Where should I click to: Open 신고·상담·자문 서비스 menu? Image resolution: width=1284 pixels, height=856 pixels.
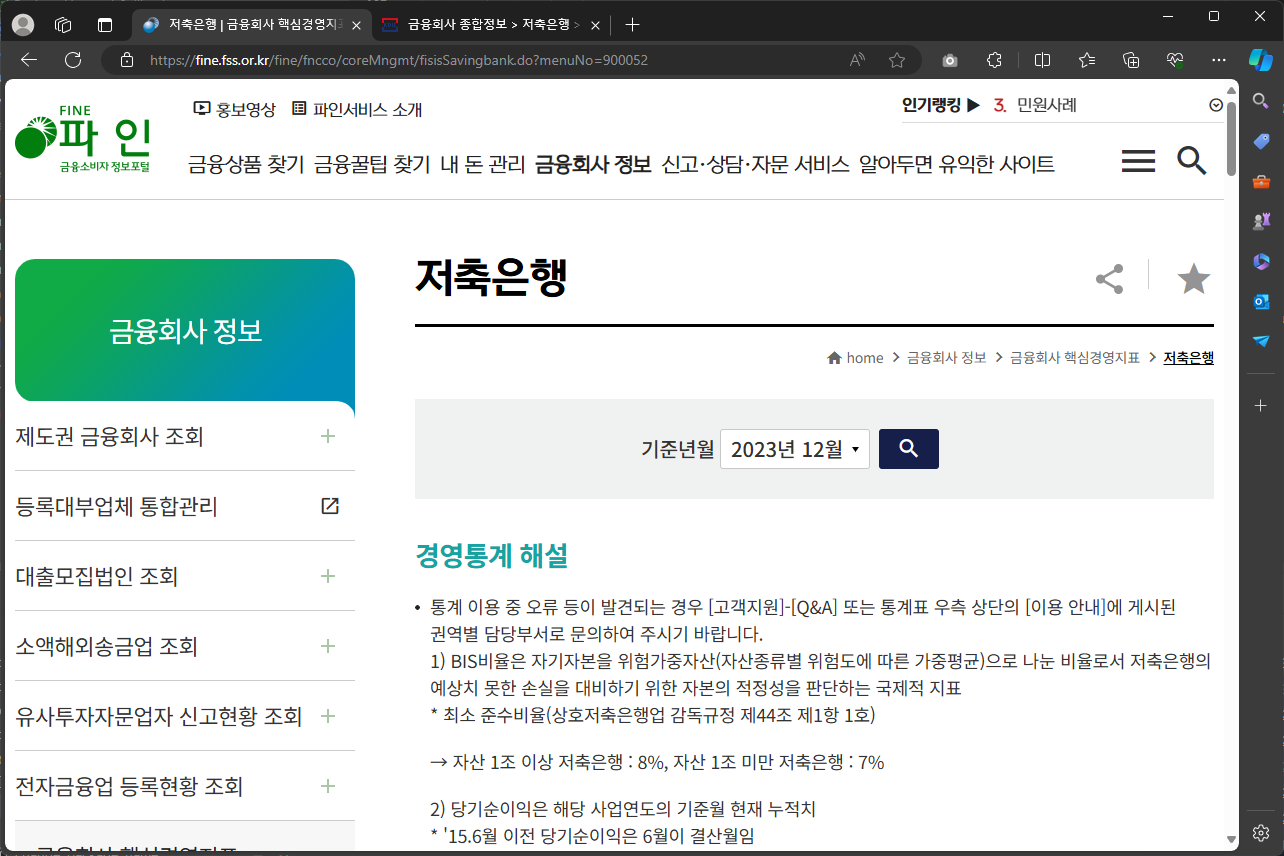(x=755, y=164)
